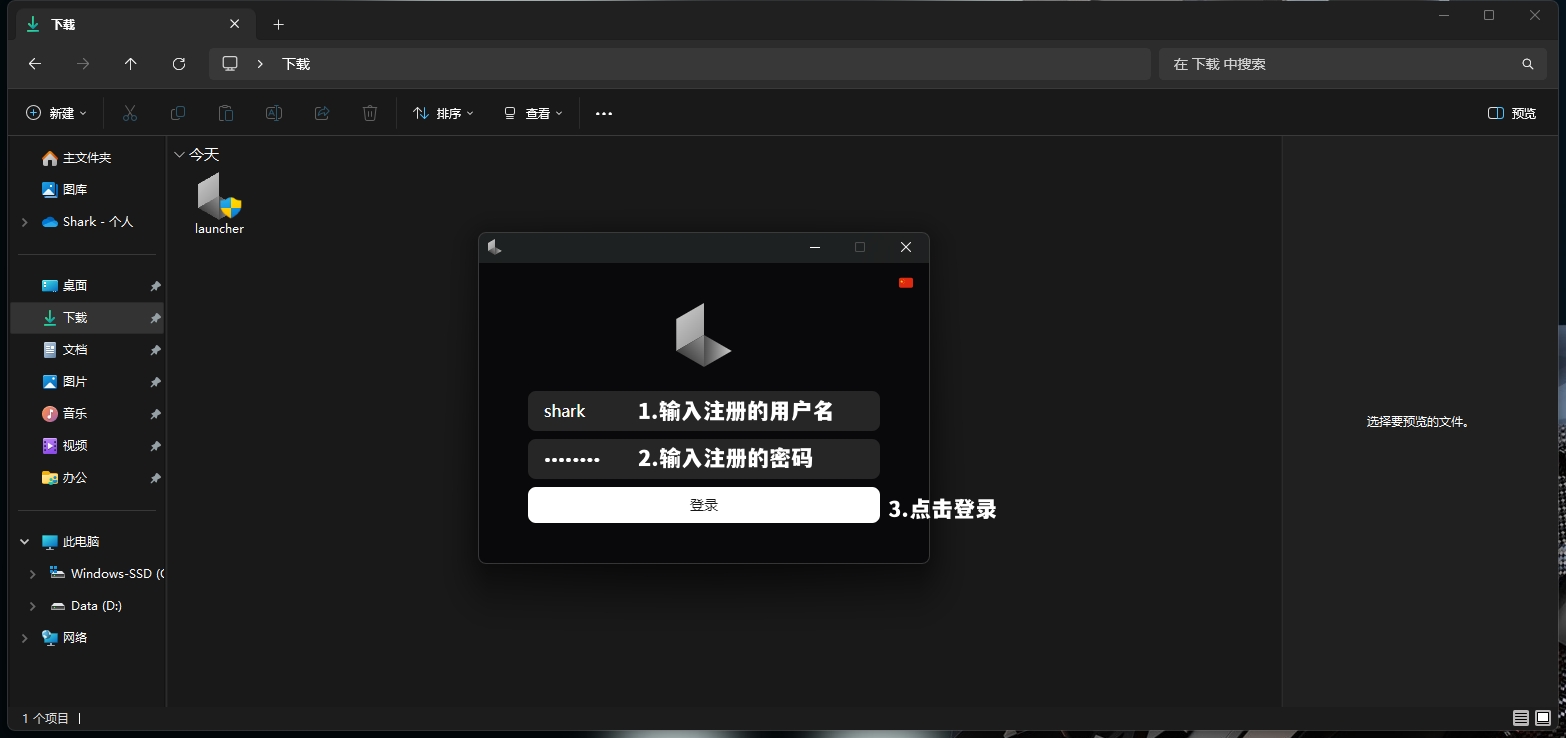Click the Refresh icon in the address bar
1566x738 pixels.
pyautogui.click(x=179, y=63)
